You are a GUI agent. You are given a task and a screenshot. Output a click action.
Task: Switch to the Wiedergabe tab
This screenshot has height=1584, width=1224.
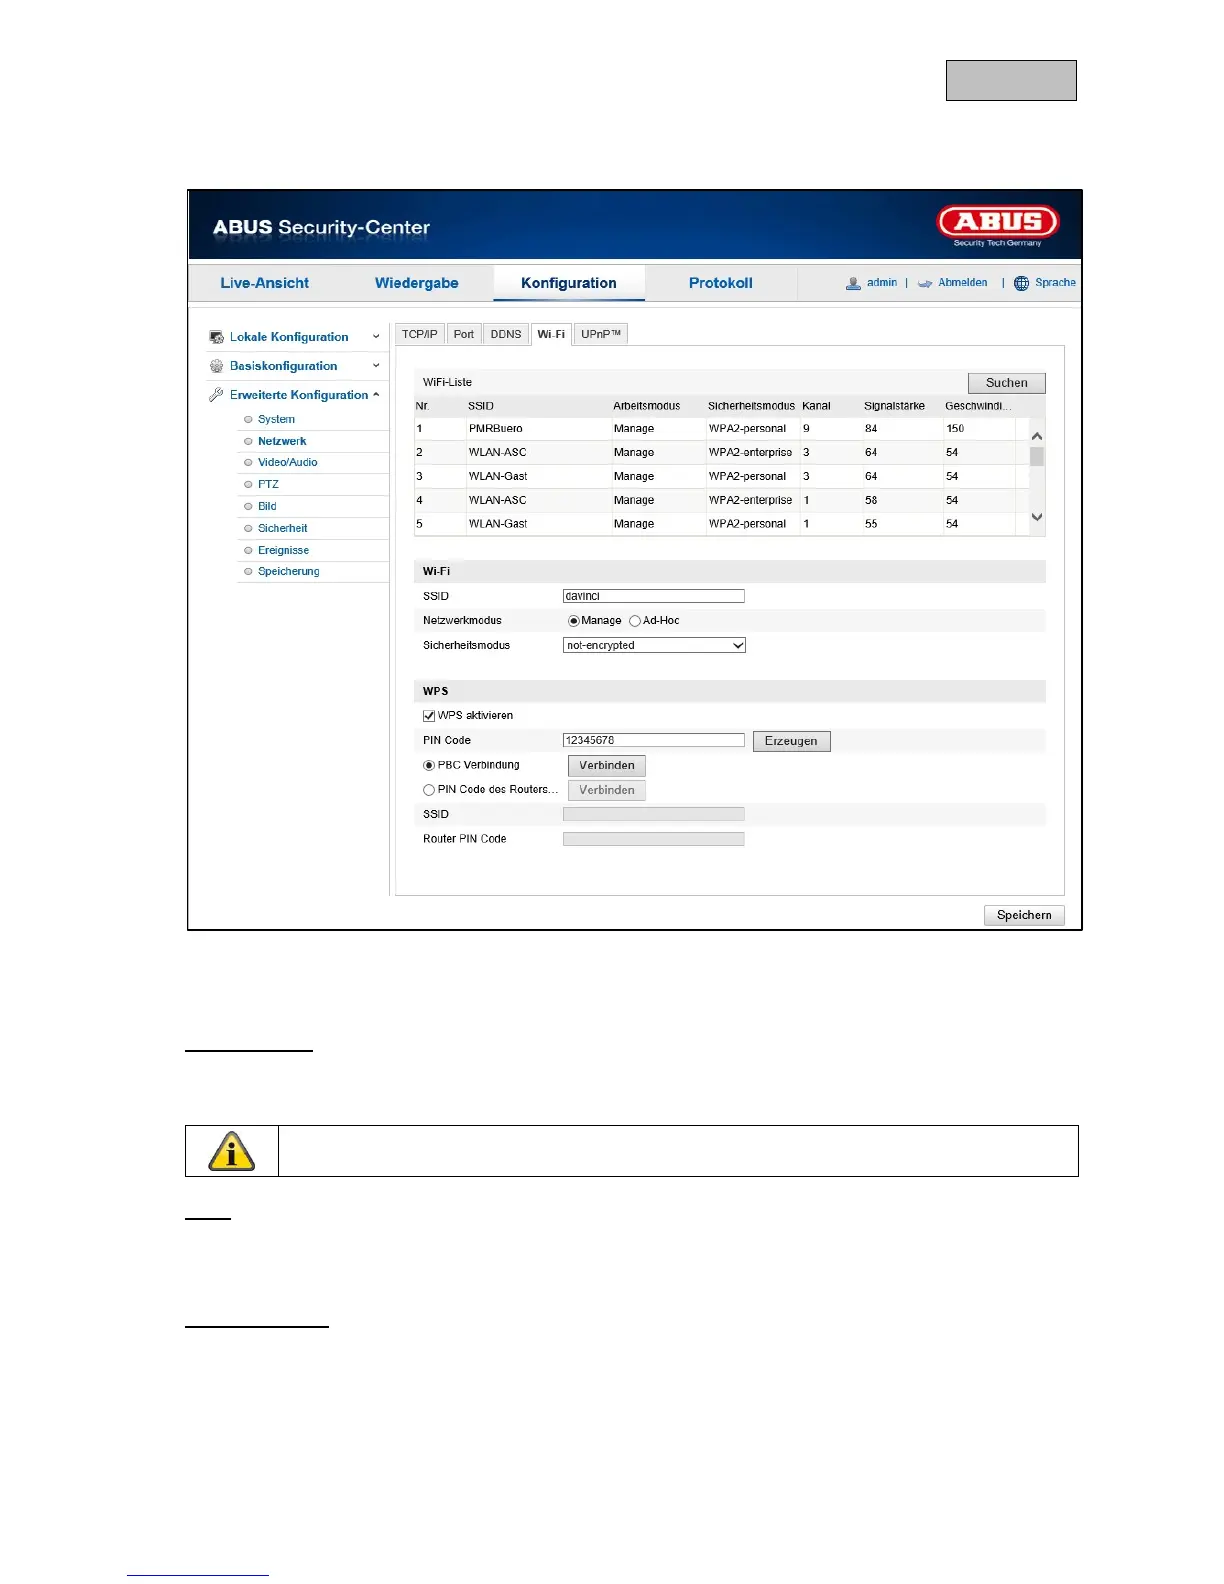(417, 283)
